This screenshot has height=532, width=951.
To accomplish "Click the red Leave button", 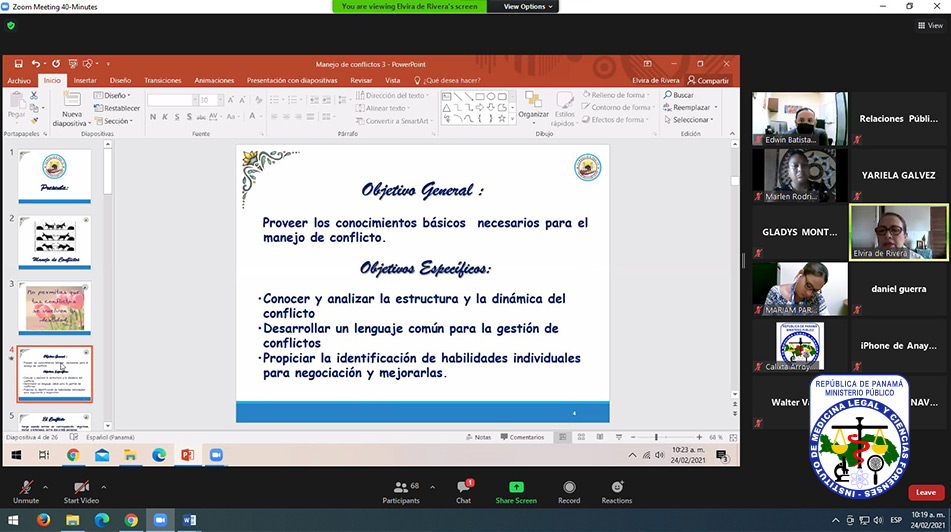I will coord(926,492).
